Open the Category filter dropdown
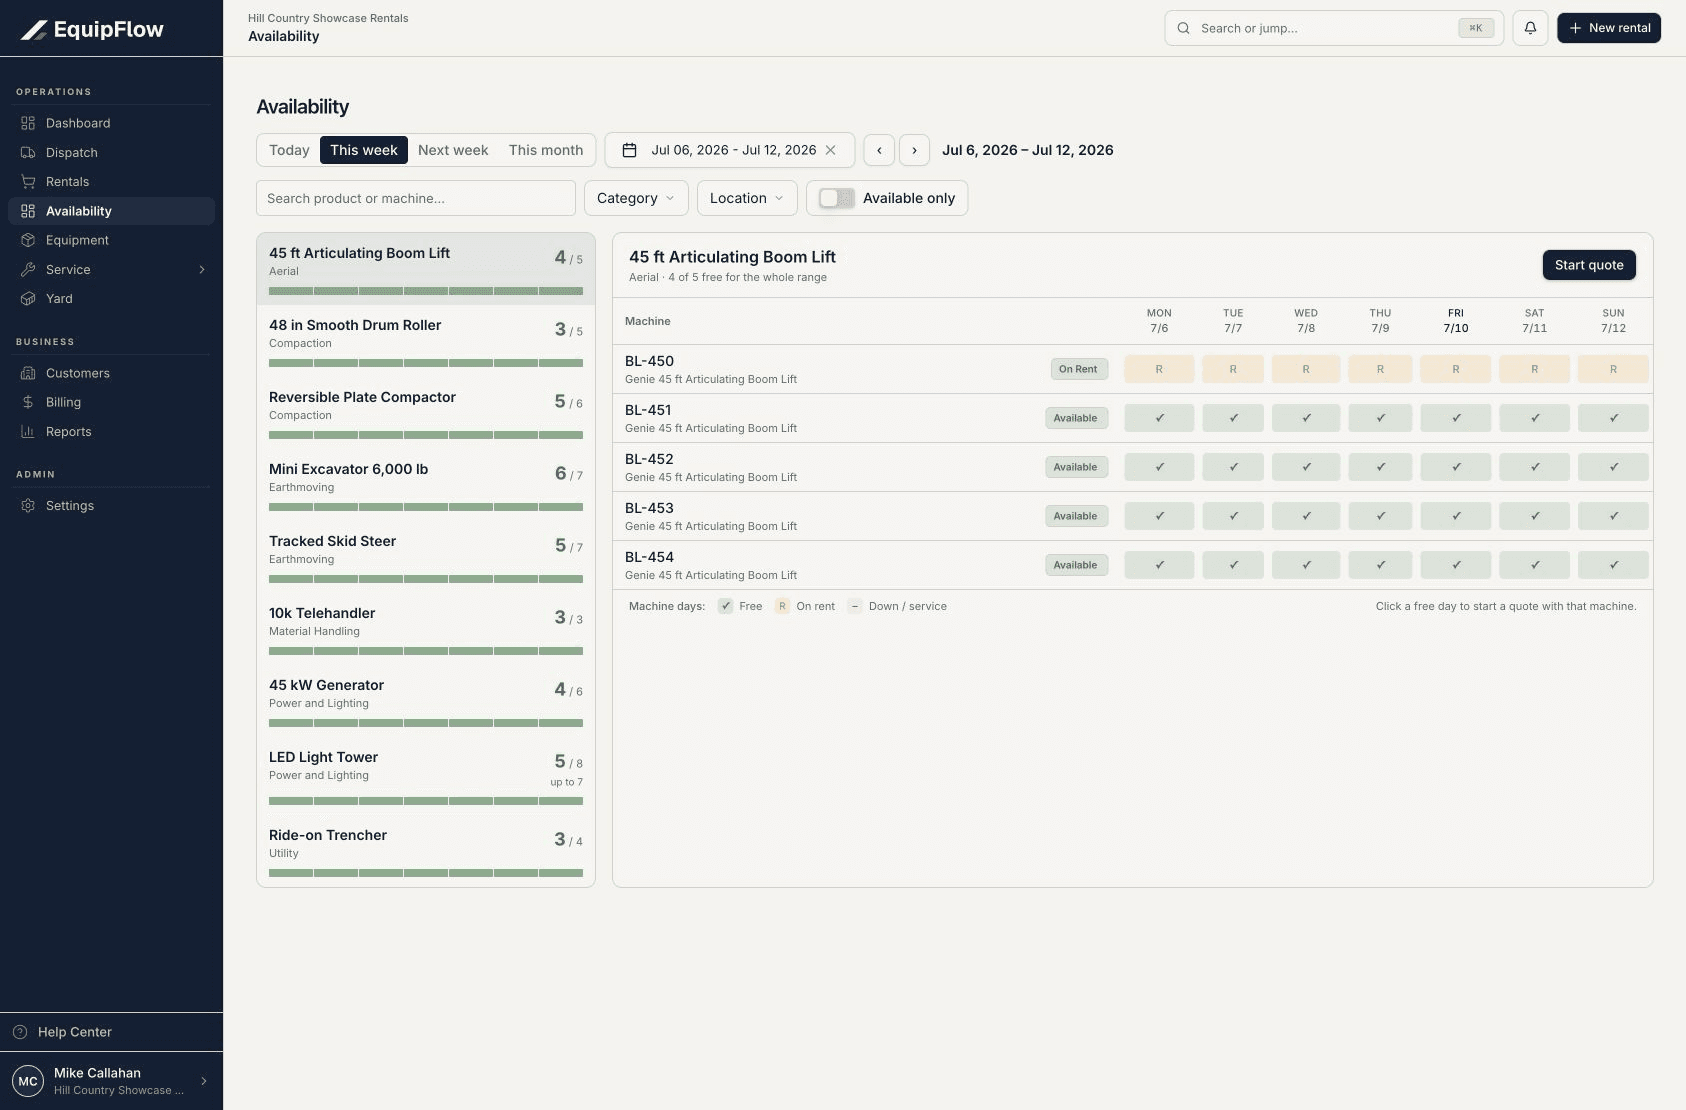The height and width of the screenshot is (1110, 1686). tap(636, 198)
